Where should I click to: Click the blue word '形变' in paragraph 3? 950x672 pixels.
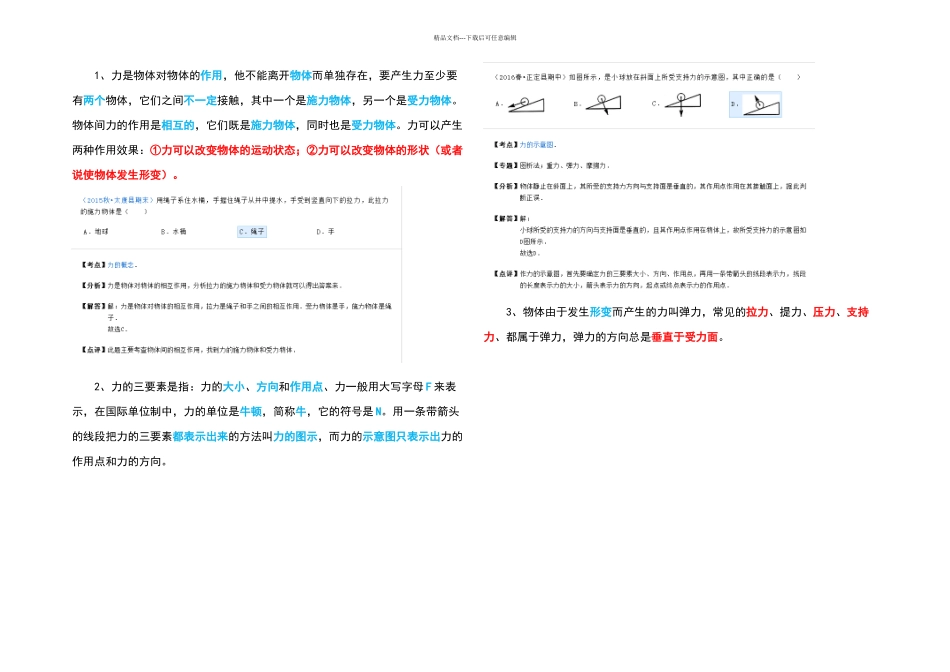(600, 312)
